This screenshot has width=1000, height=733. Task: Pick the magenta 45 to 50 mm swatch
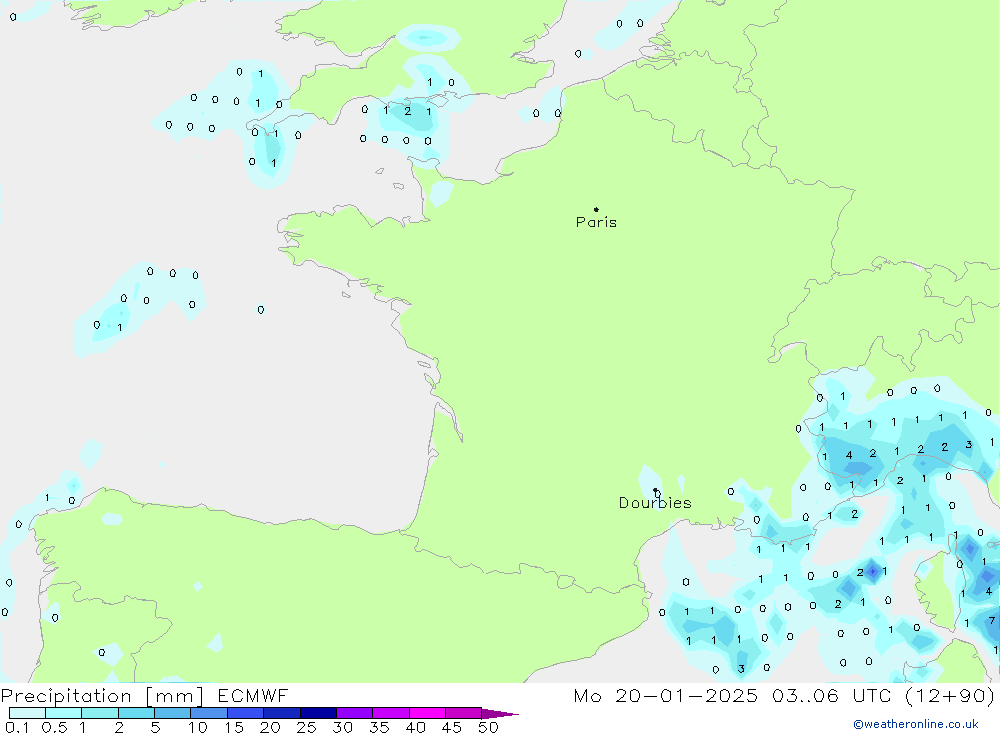[463, 714]
